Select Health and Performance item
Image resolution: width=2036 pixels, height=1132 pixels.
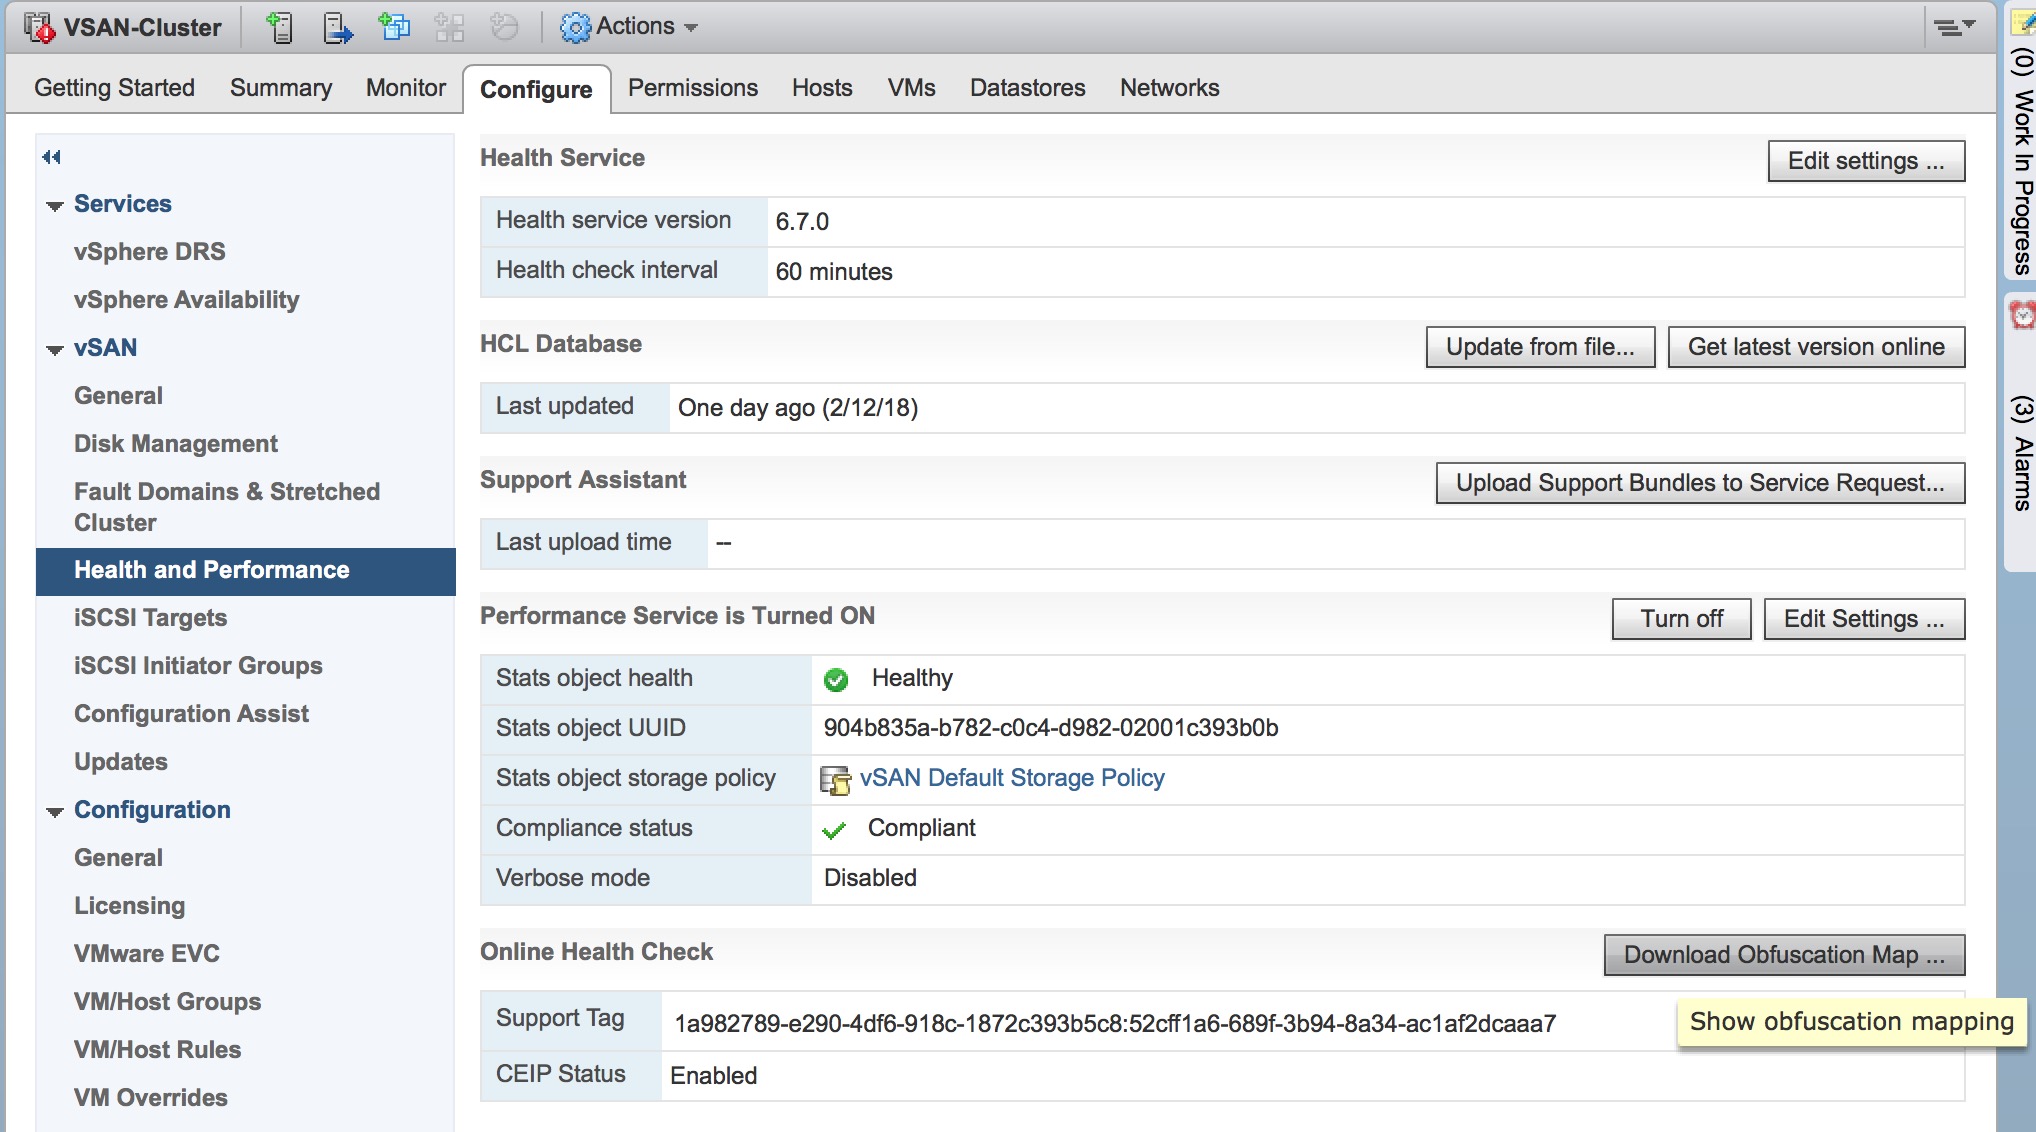pos(246,571)
